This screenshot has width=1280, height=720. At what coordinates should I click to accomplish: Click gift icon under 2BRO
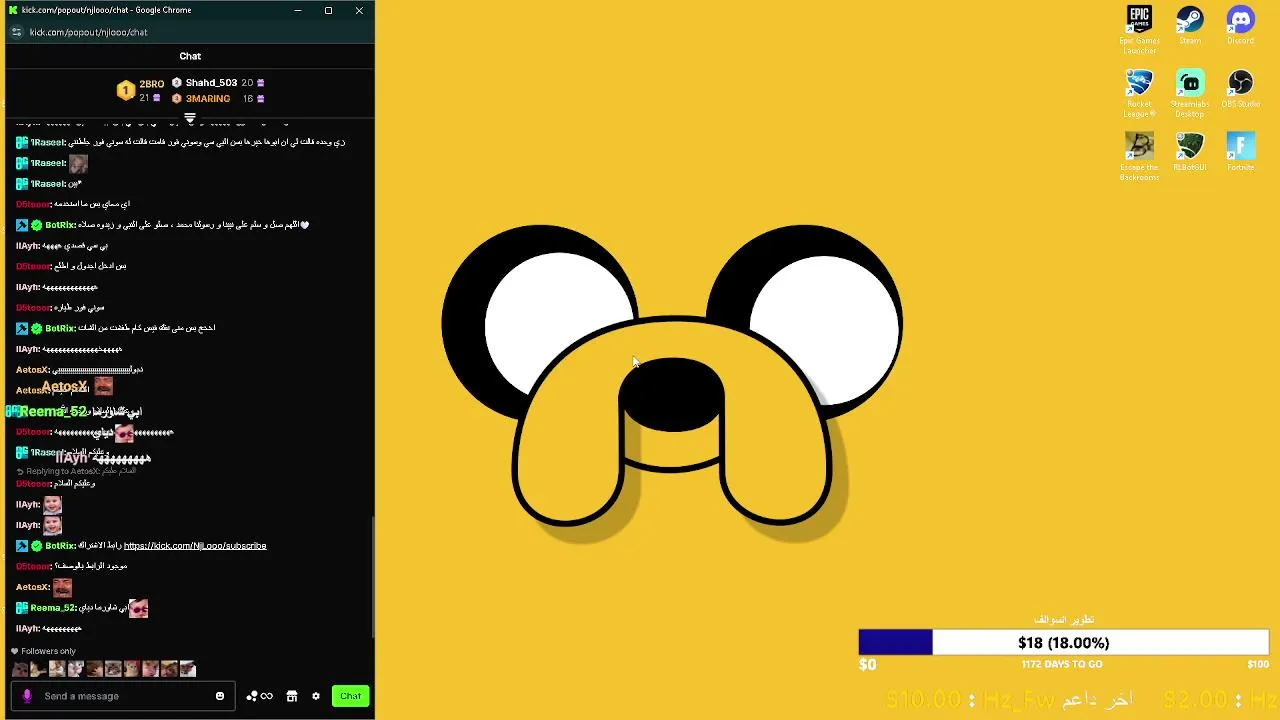point(156,99)
